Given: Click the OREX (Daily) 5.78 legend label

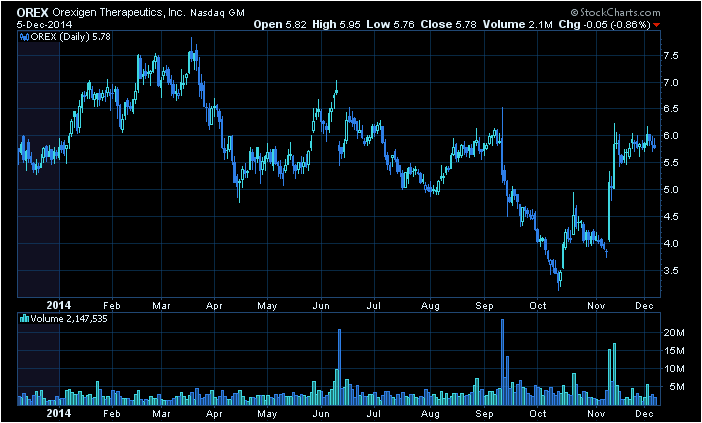Looking at the screenshot, I should [70, 37].
